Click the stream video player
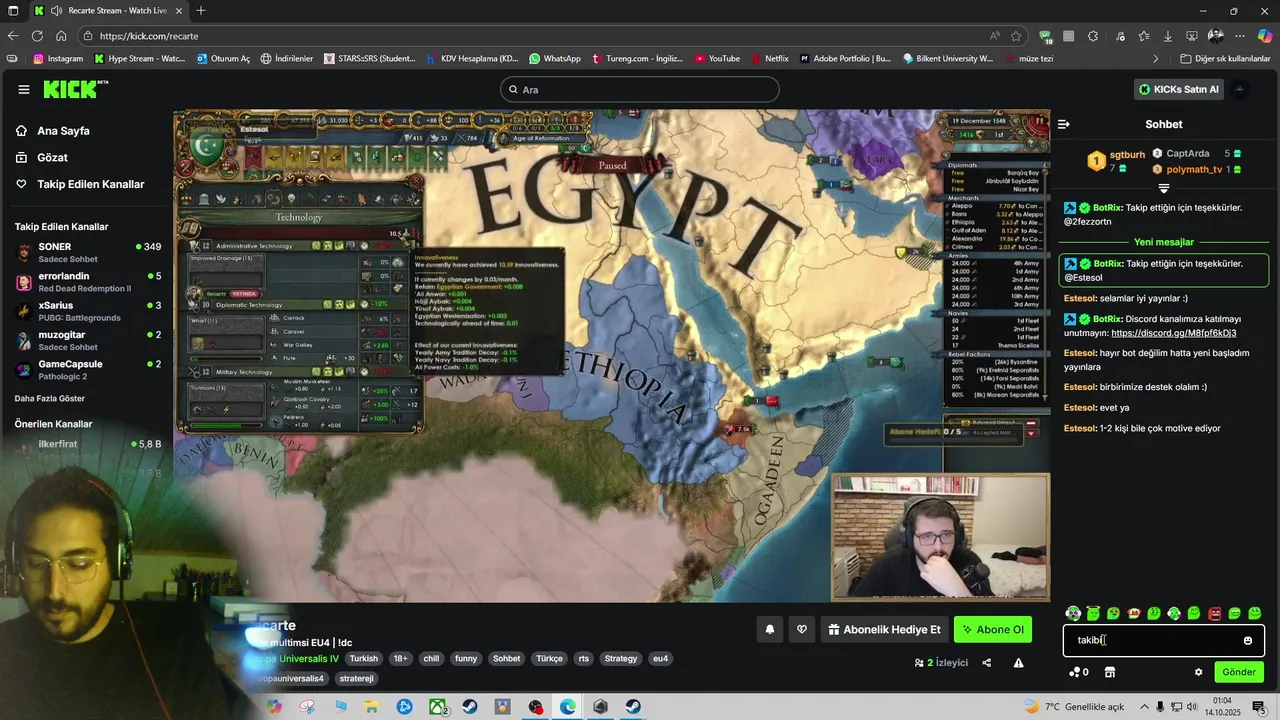This screenshot has width=1280, height=720. click(612, 355)
